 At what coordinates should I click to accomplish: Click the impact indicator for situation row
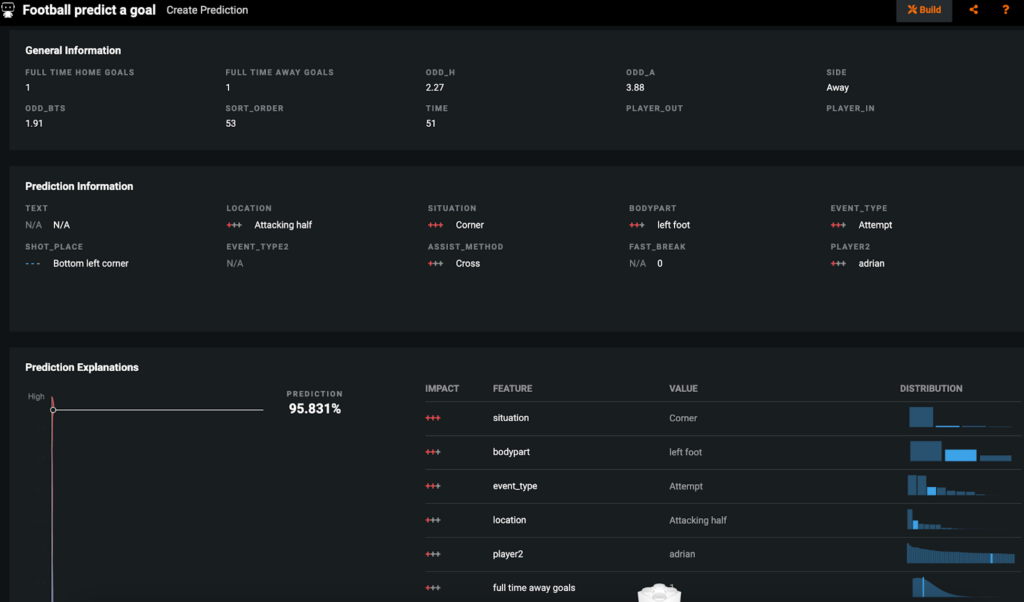(433, 418)
